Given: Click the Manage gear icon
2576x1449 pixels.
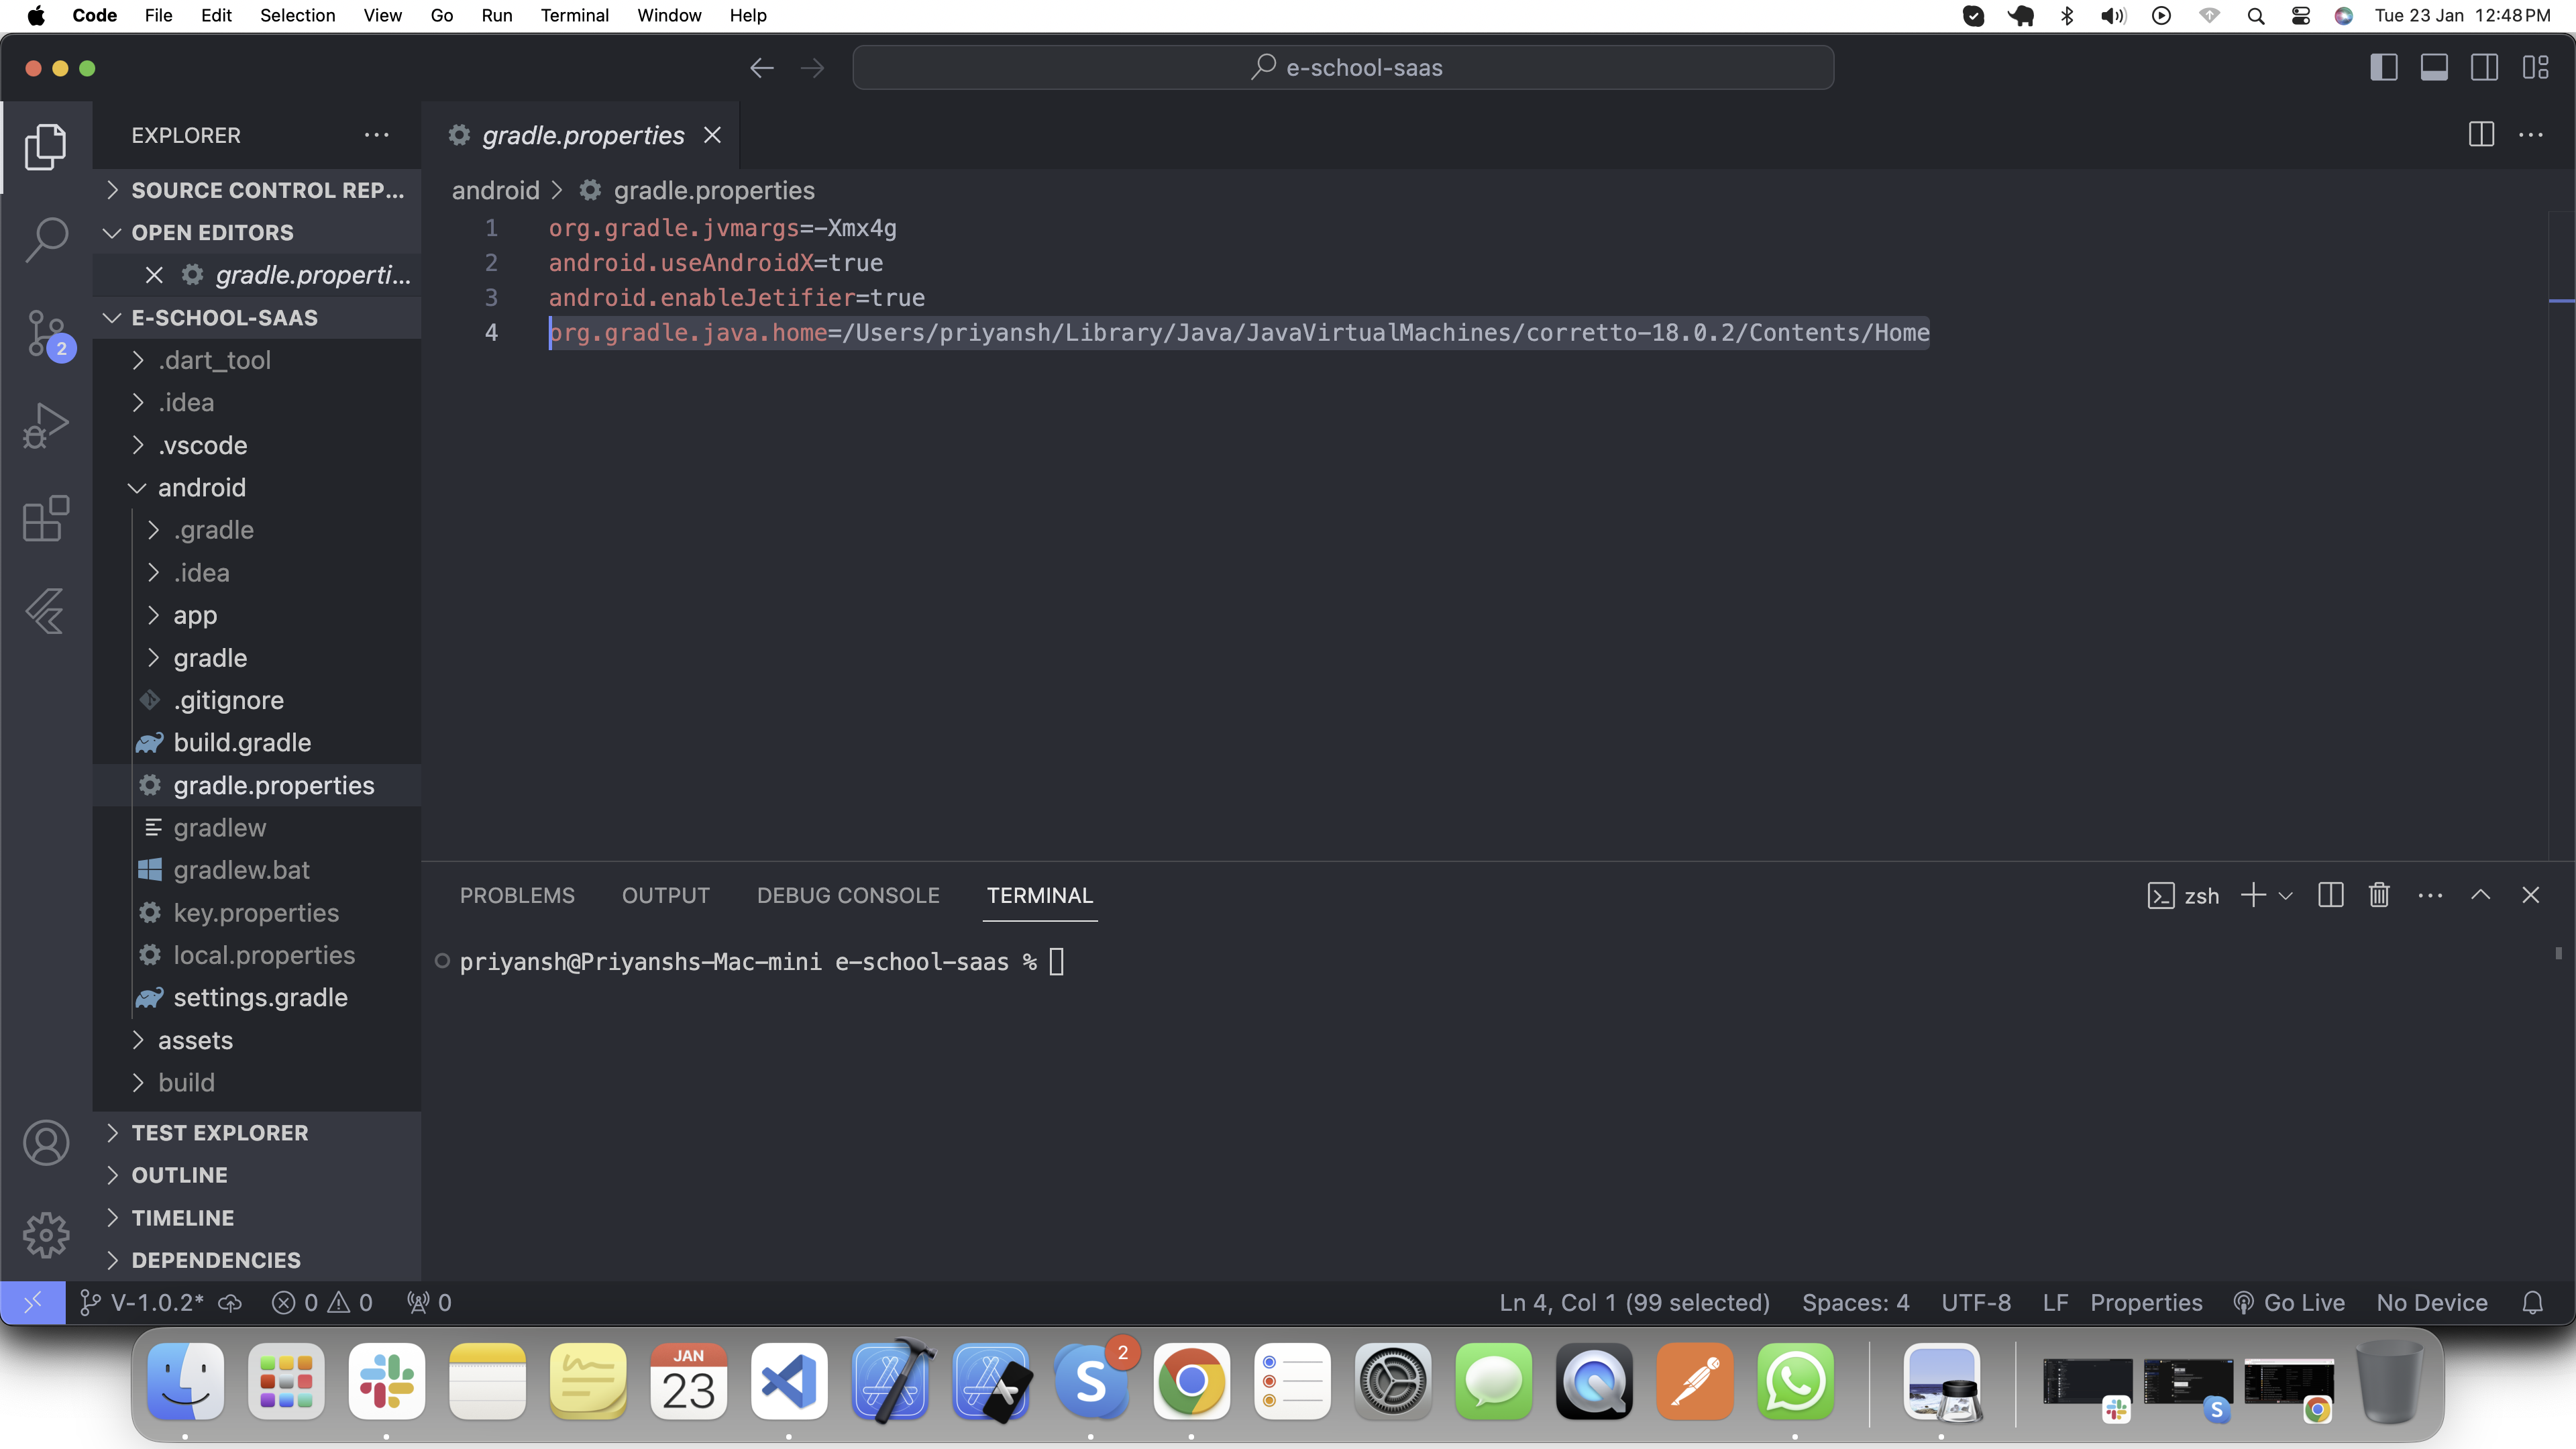Looking at the screenshot, I should click(46, 1235).
